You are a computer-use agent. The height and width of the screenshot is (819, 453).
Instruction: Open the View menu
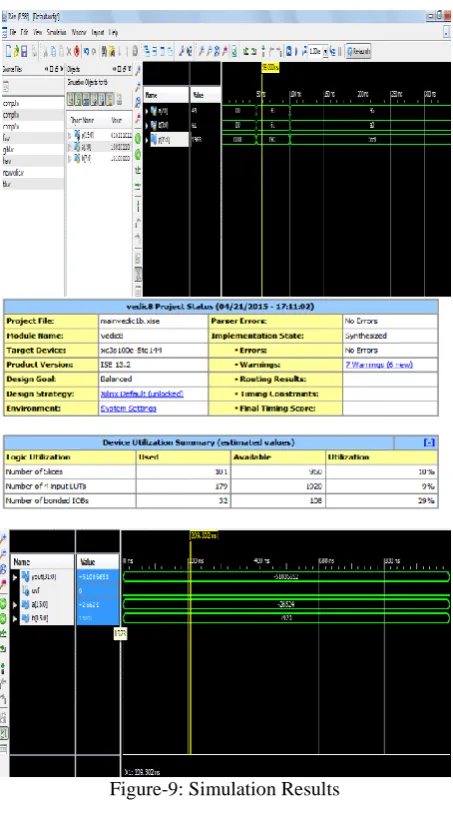38,32
